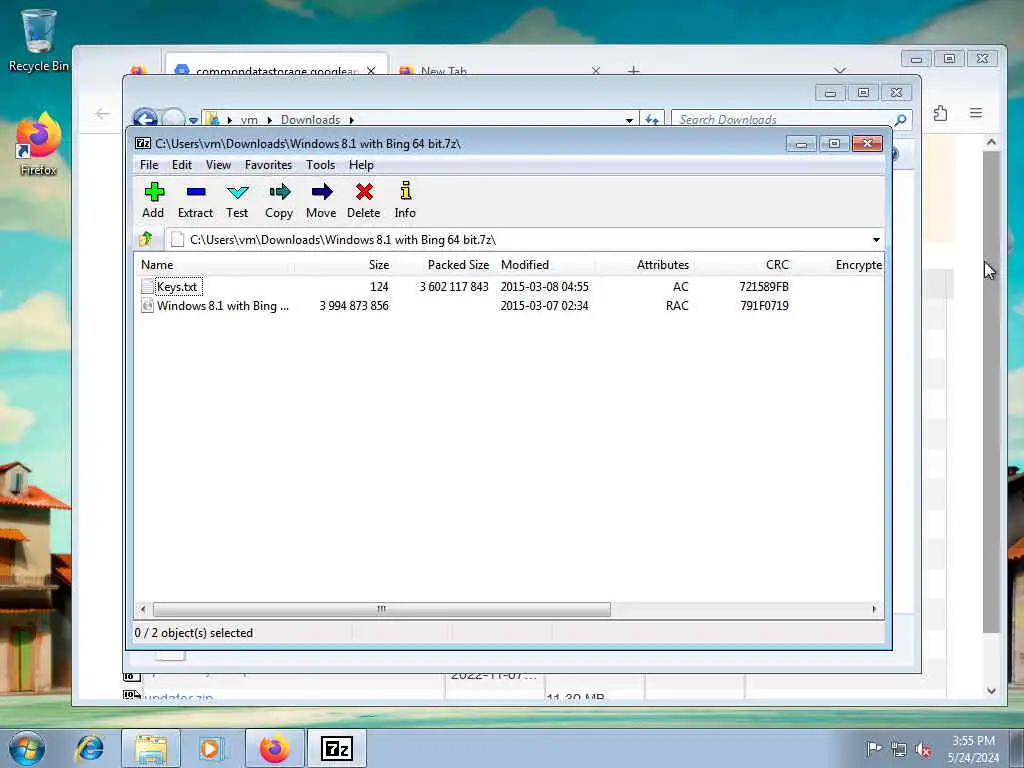Click the modified date 2015-03-07 02:34

(x=544, y=306)
